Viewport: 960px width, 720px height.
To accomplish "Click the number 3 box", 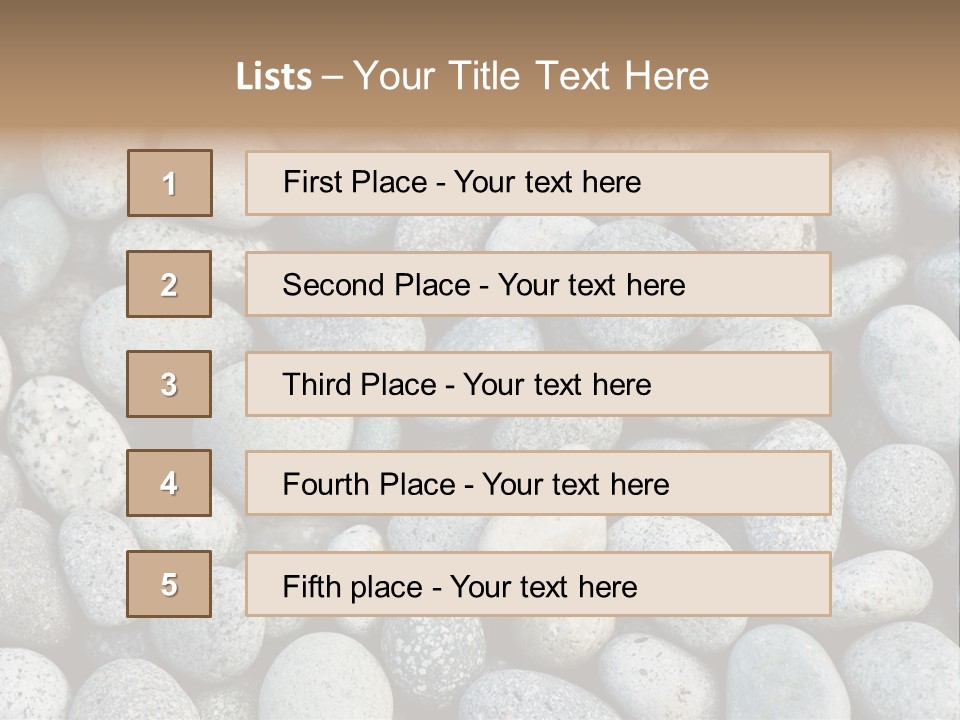I will coord(169,384).
